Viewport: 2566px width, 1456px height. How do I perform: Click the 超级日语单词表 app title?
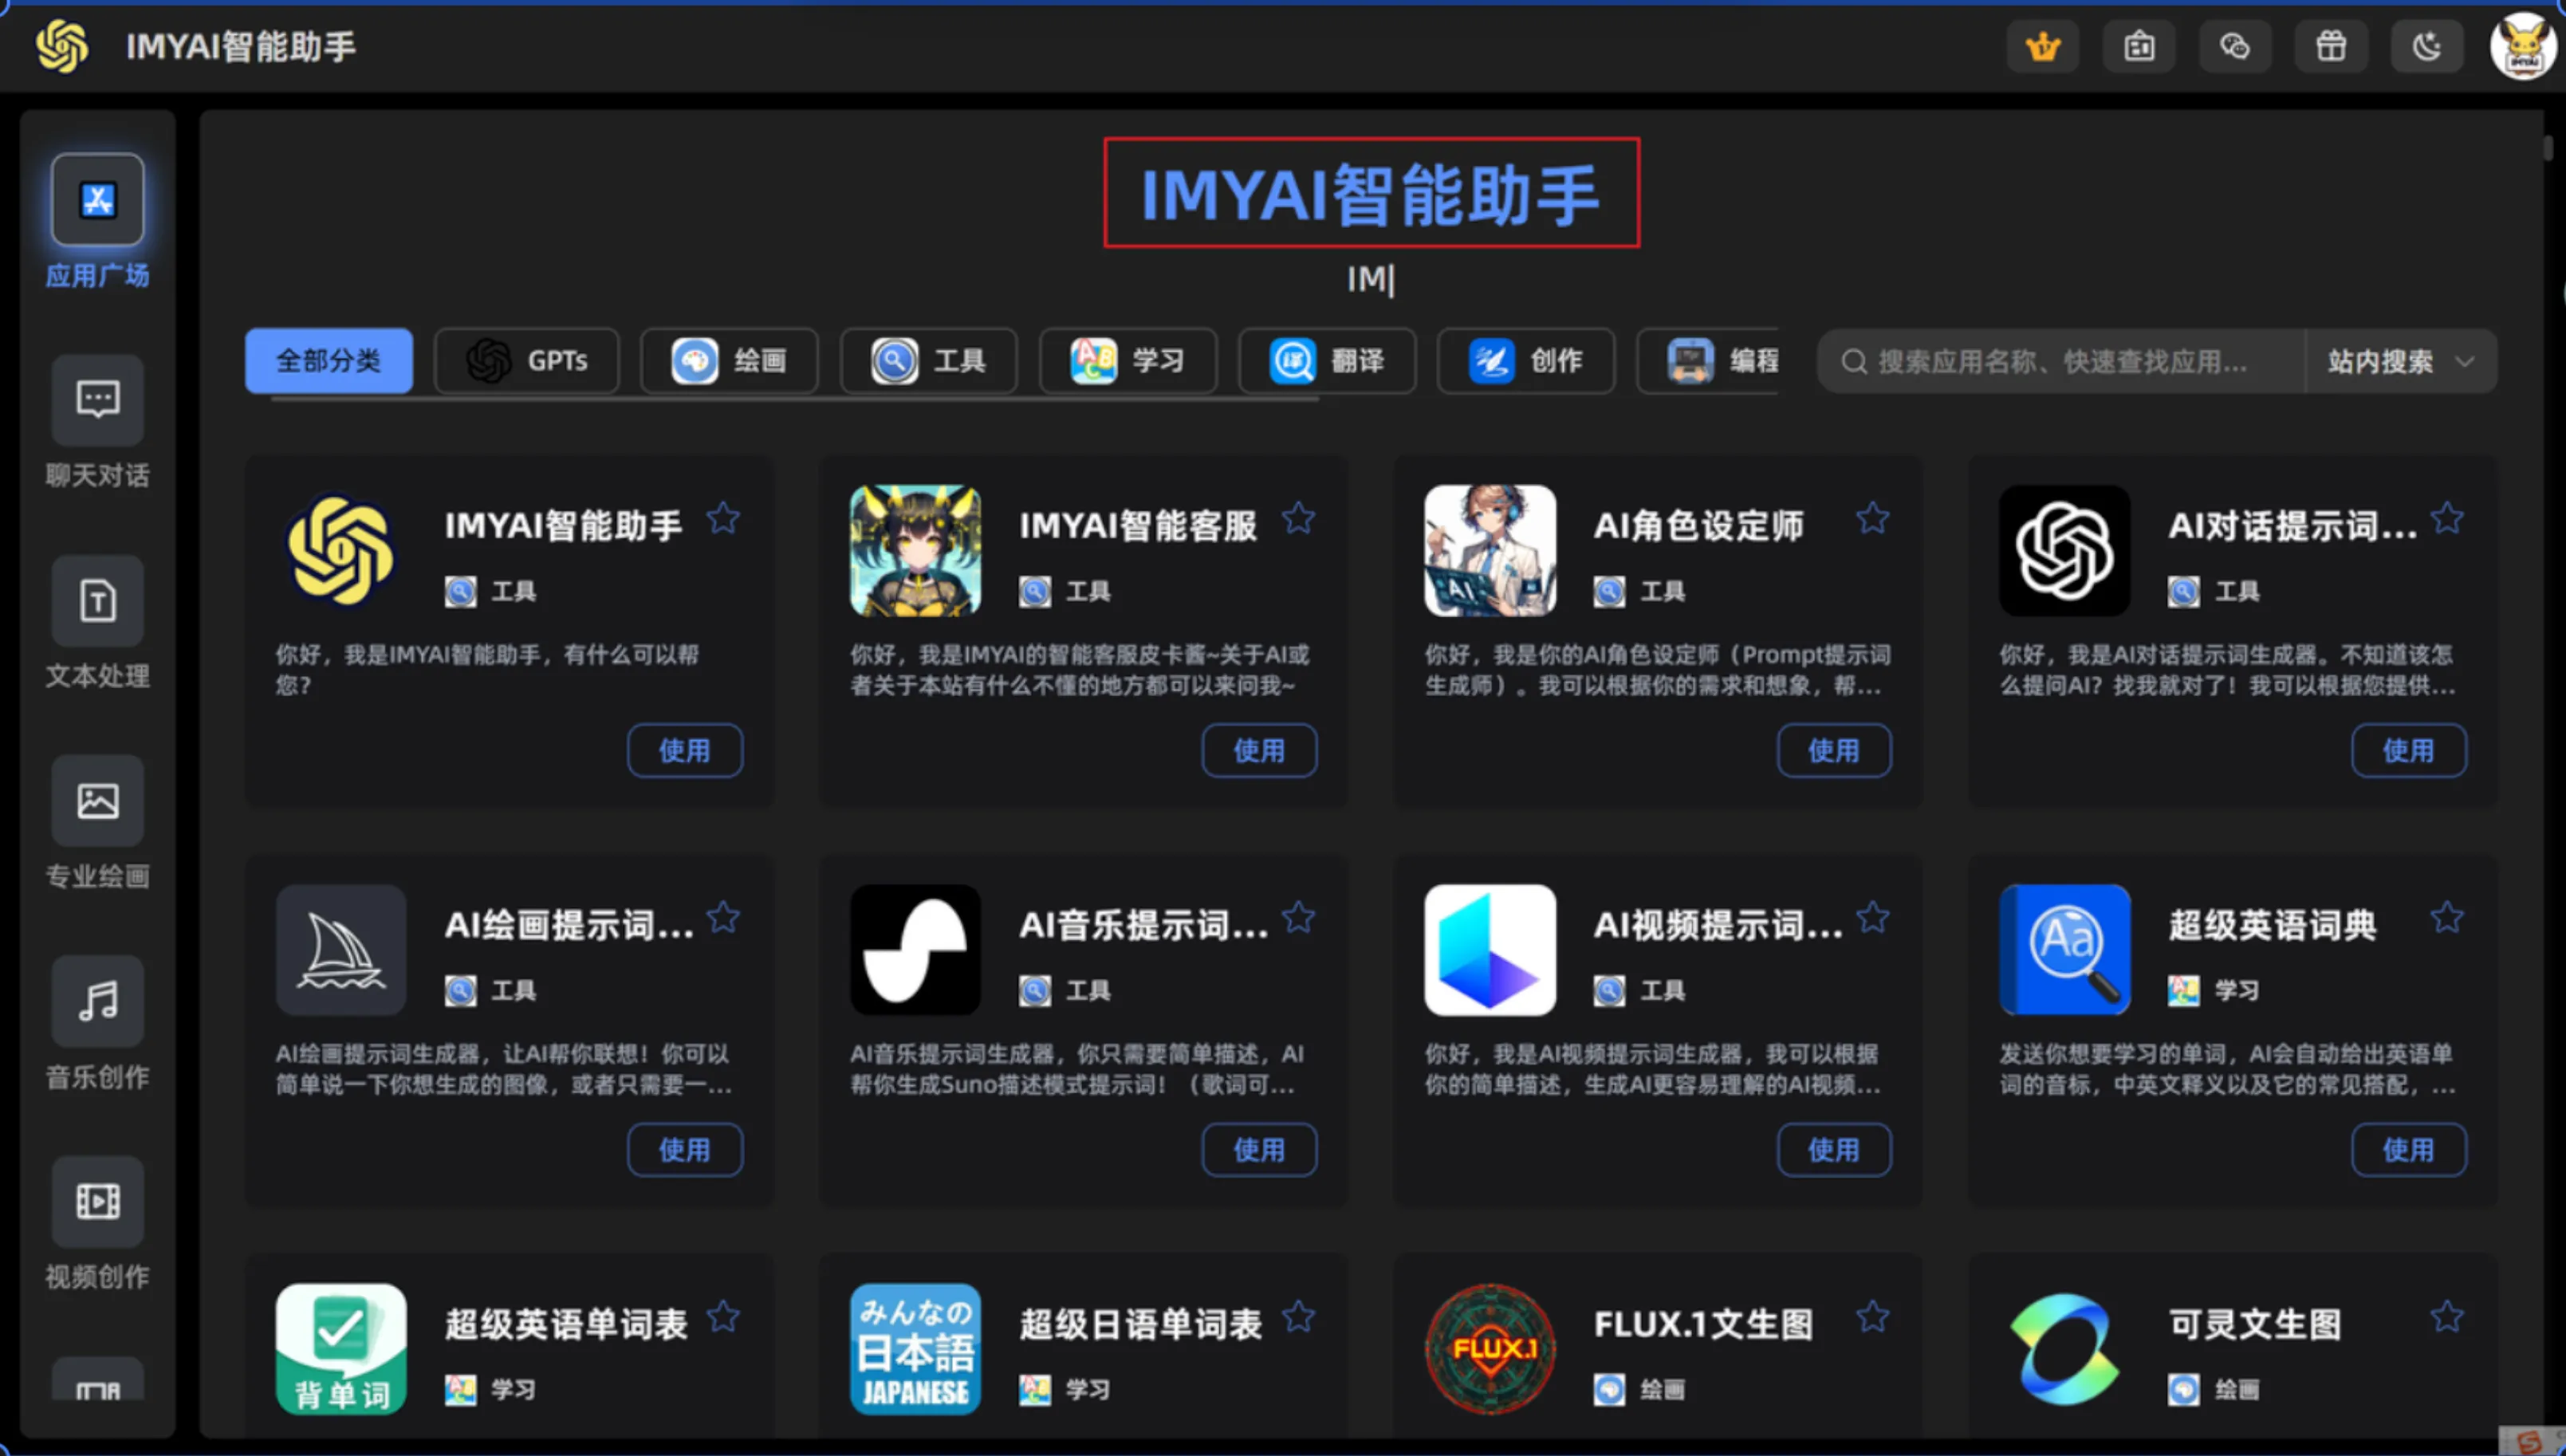click(x=1140, y=1324)
